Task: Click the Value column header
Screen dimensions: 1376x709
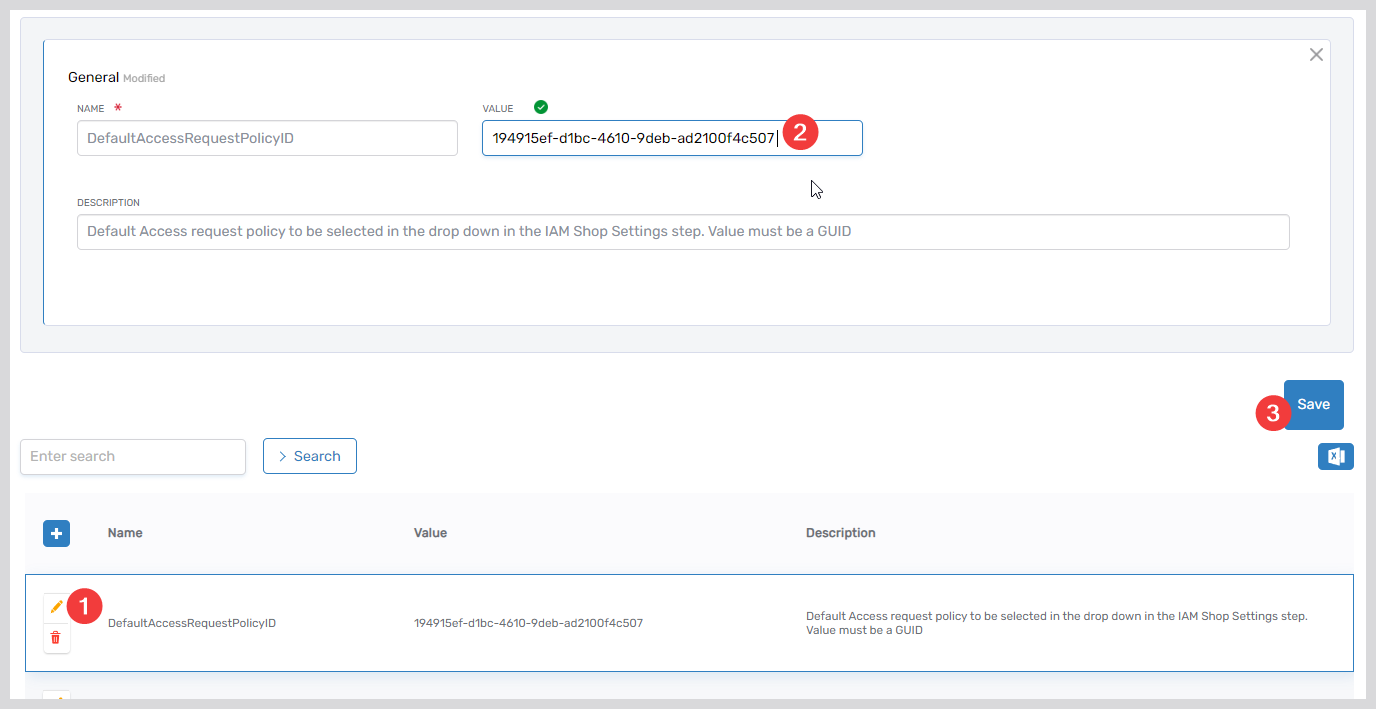Action: (x=430, y=533)
